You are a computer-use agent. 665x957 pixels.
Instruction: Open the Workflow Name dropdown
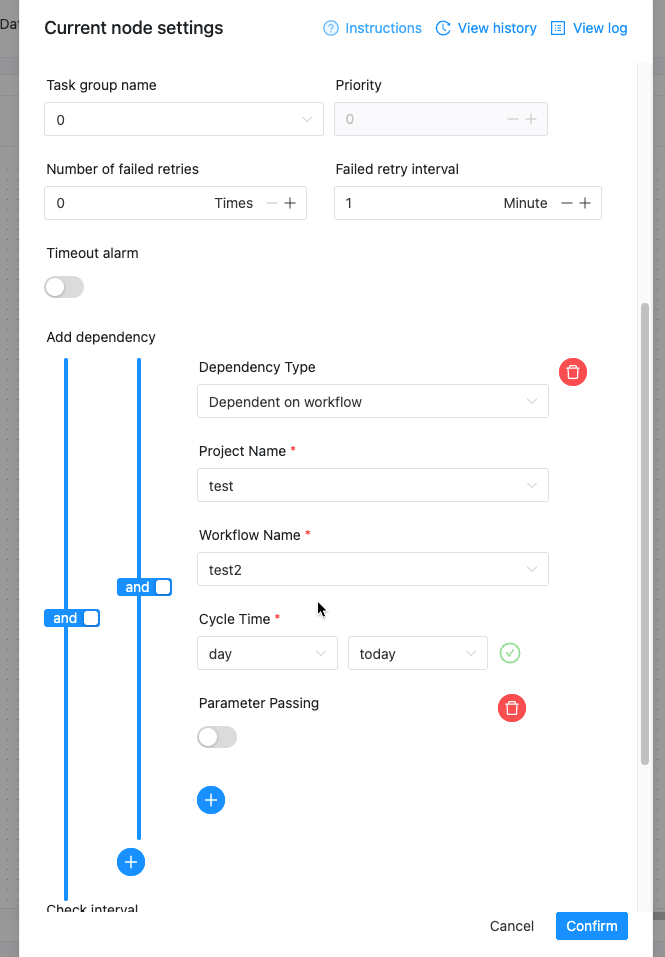373,570
